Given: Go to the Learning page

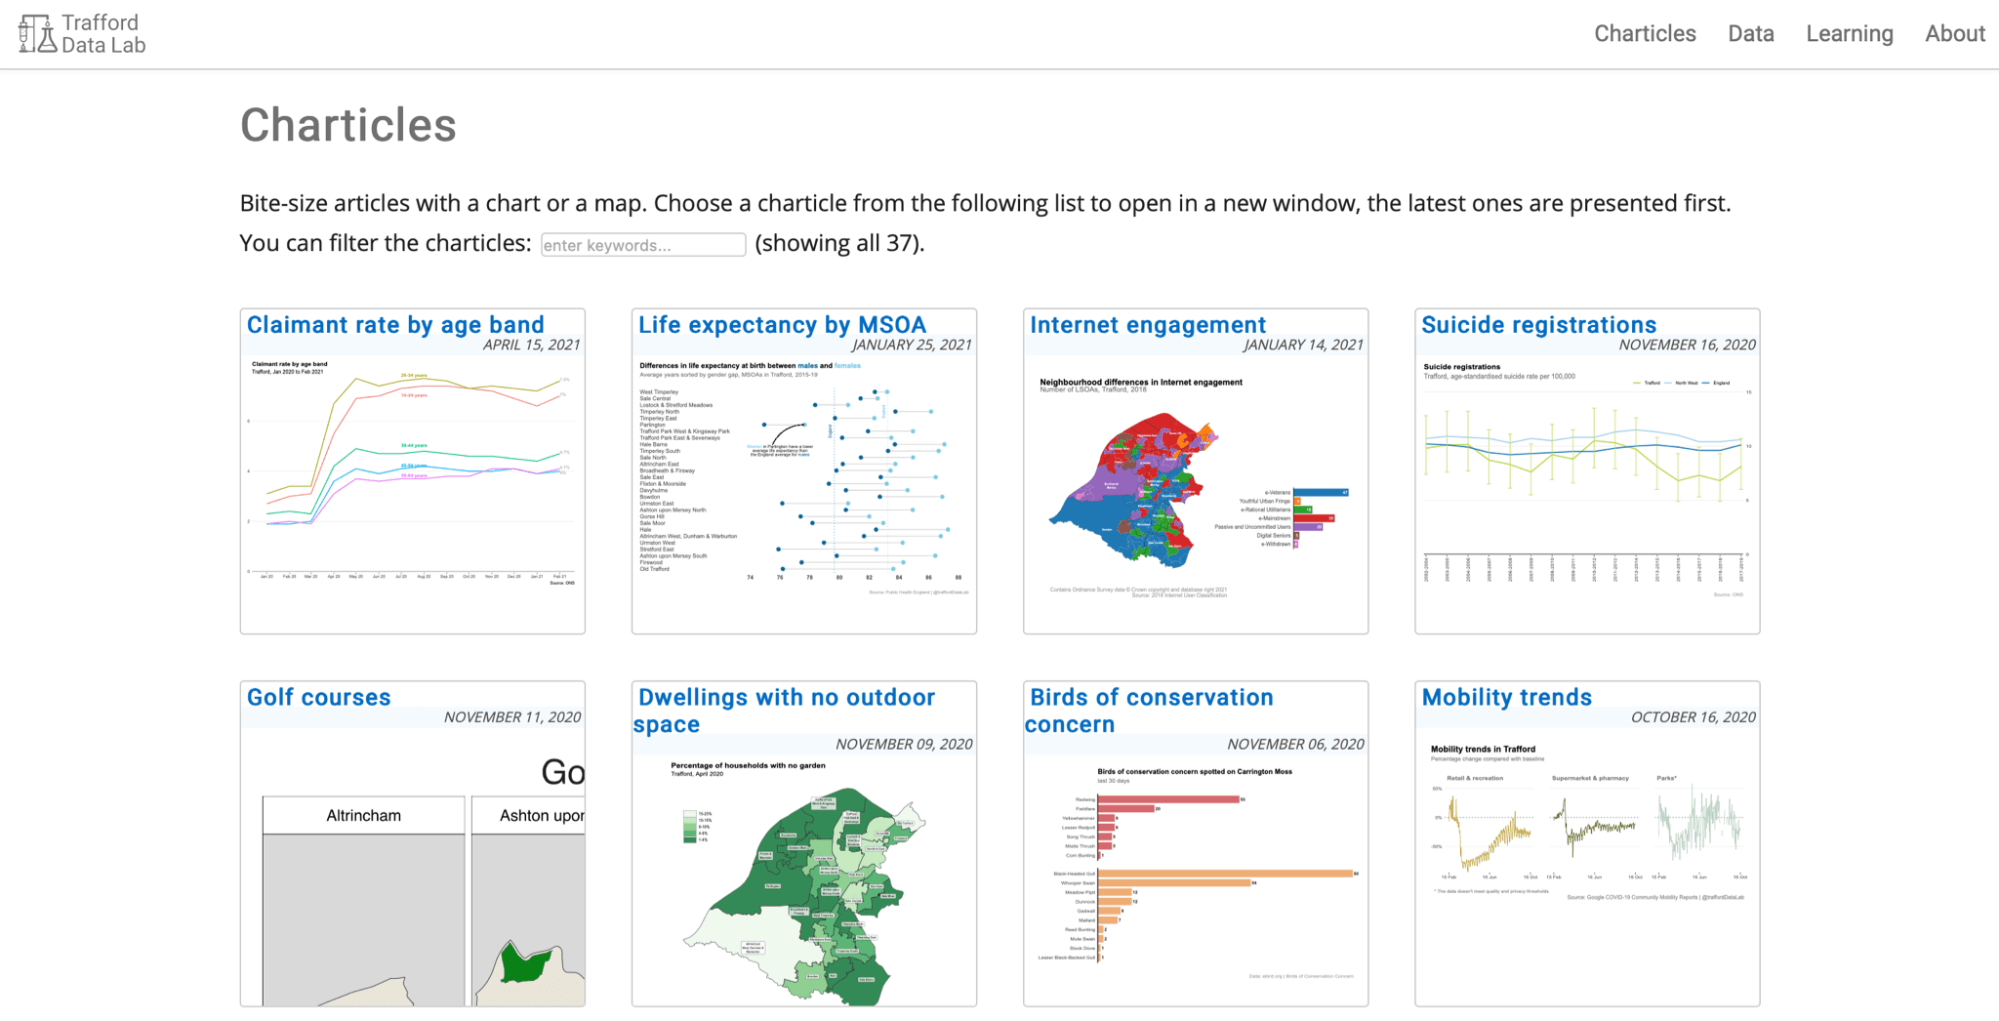Looking at the screenshot, I should [x=1849, y=33].
